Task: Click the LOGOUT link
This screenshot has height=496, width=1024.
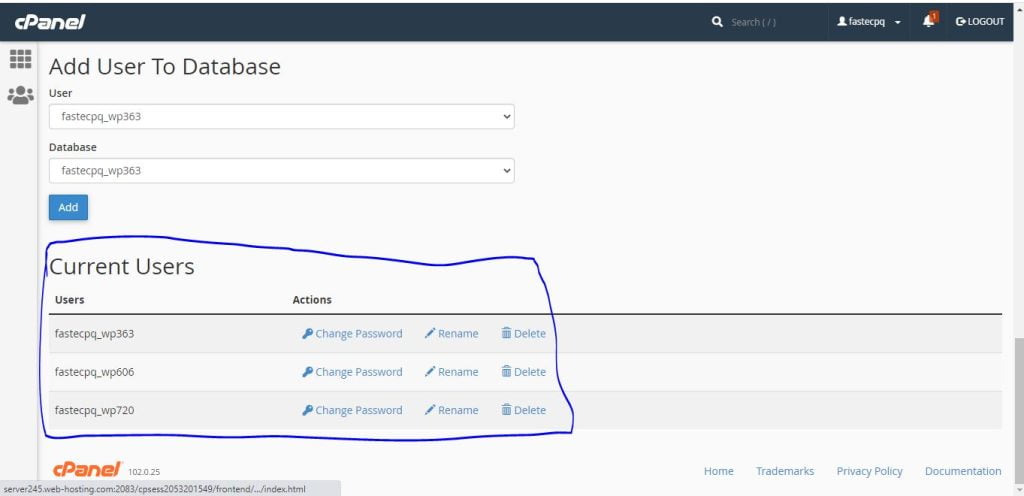Action: pyautogui.click(x=980, y=22)
